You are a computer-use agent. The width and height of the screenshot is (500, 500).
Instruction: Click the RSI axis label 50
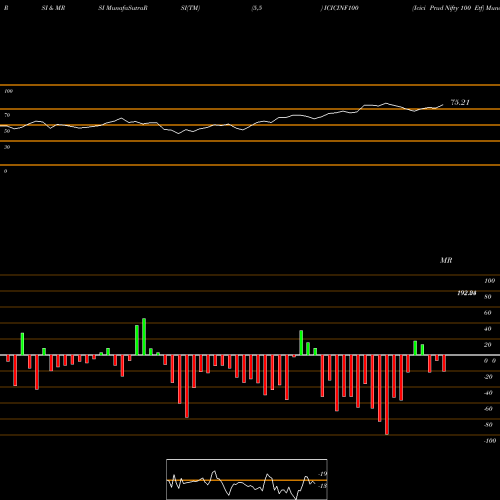(7, 131)
